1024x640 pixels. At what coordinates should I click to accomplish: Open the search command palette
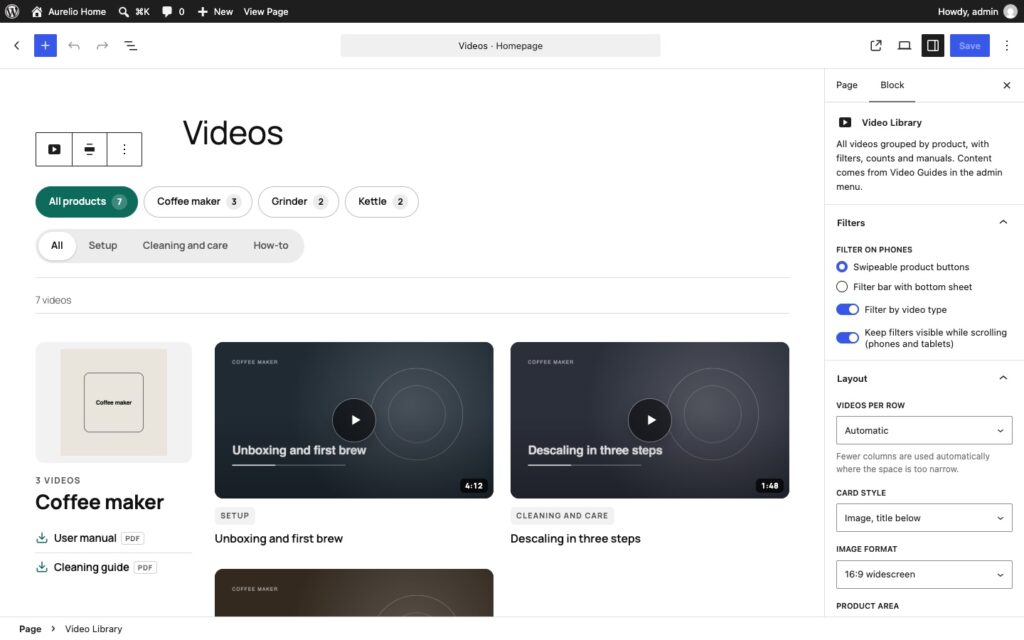tap(134, 11)
